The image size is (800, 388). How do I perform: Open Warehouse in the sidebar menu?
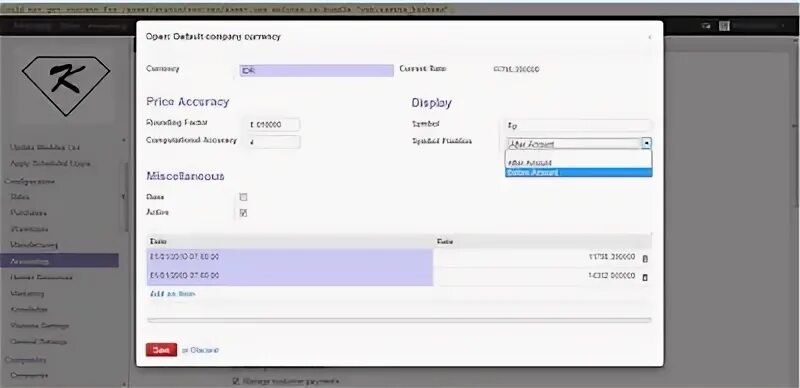tap(29, 229)
